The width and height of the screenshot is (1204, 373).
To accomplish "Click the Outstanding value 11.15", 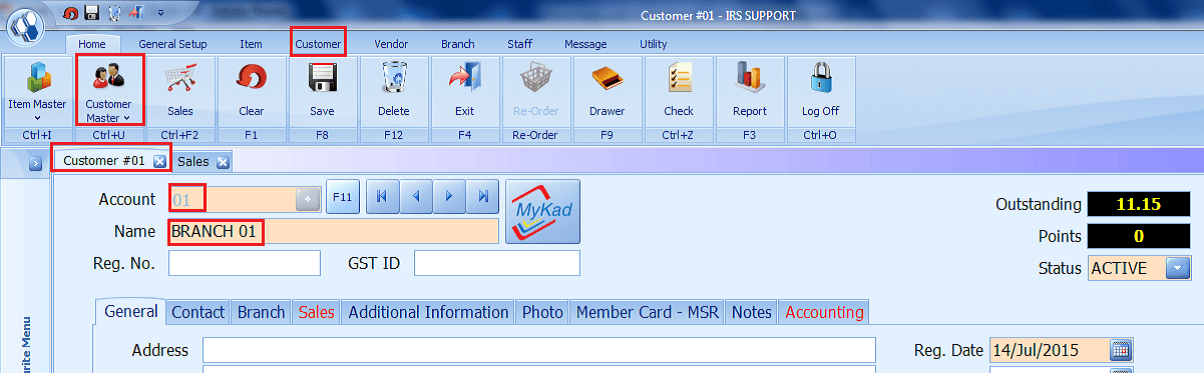I will [x=1139, y=204].
